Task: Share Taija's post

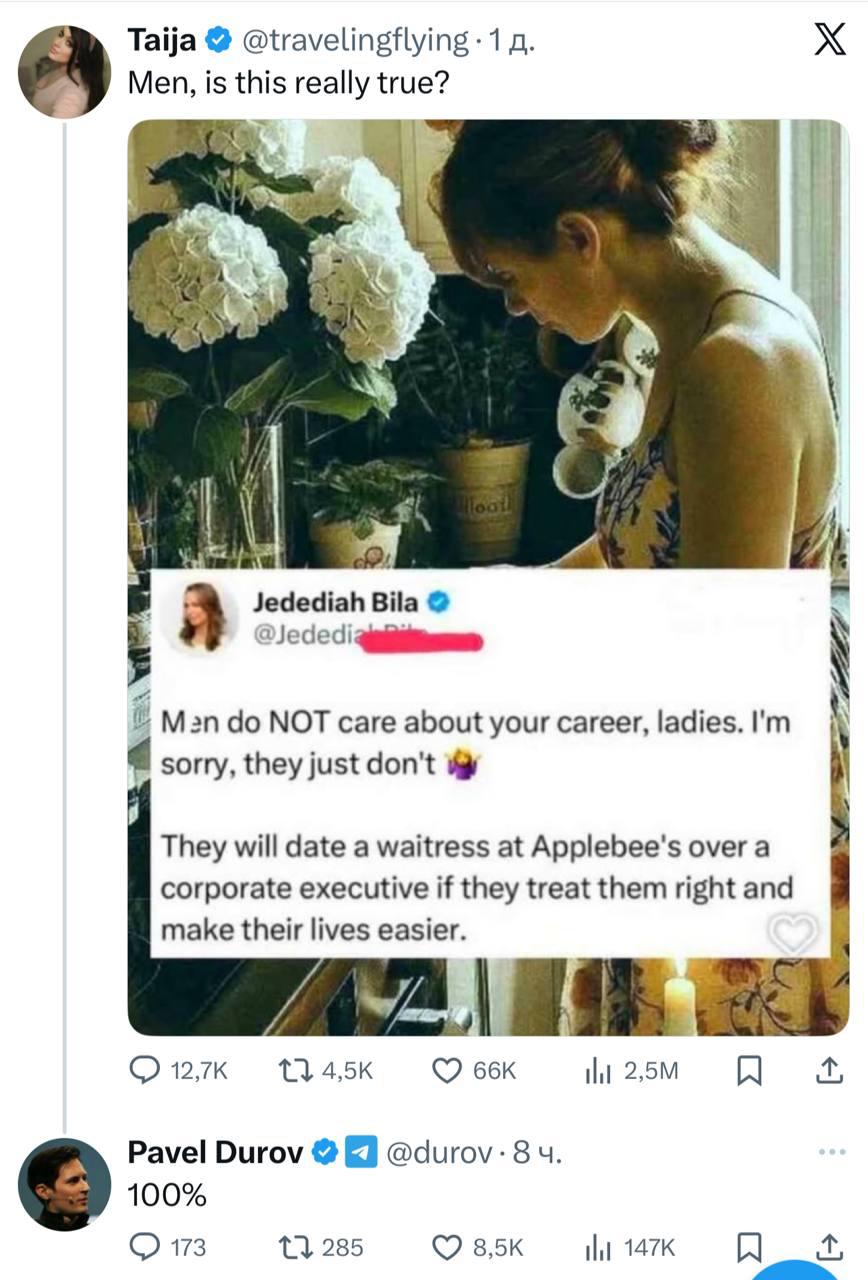Action: [x=828, y=1071]
